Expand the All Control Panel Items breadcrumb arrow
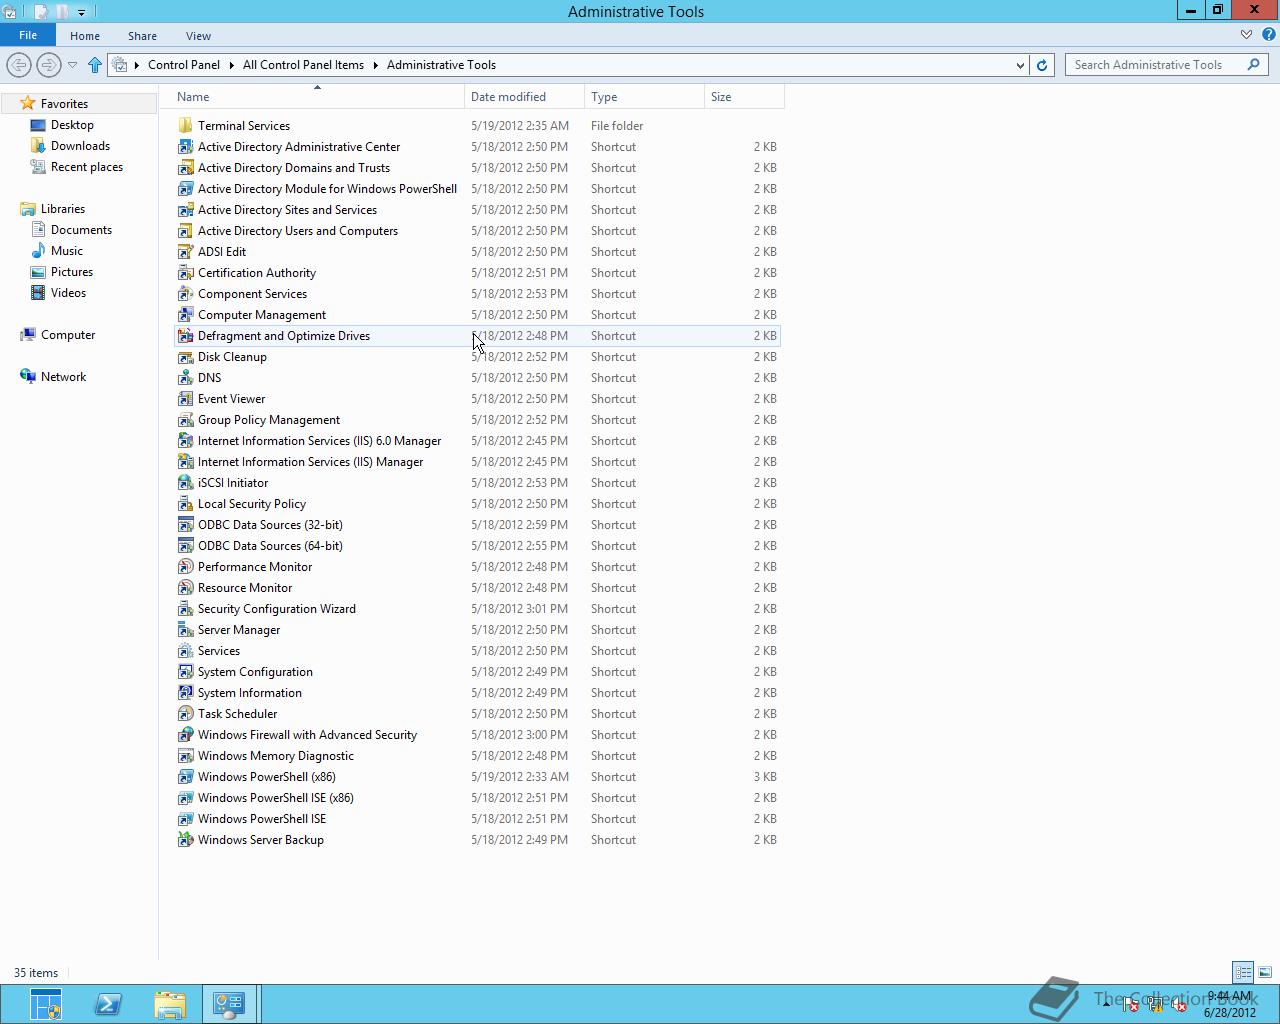 tap(377, 65)
